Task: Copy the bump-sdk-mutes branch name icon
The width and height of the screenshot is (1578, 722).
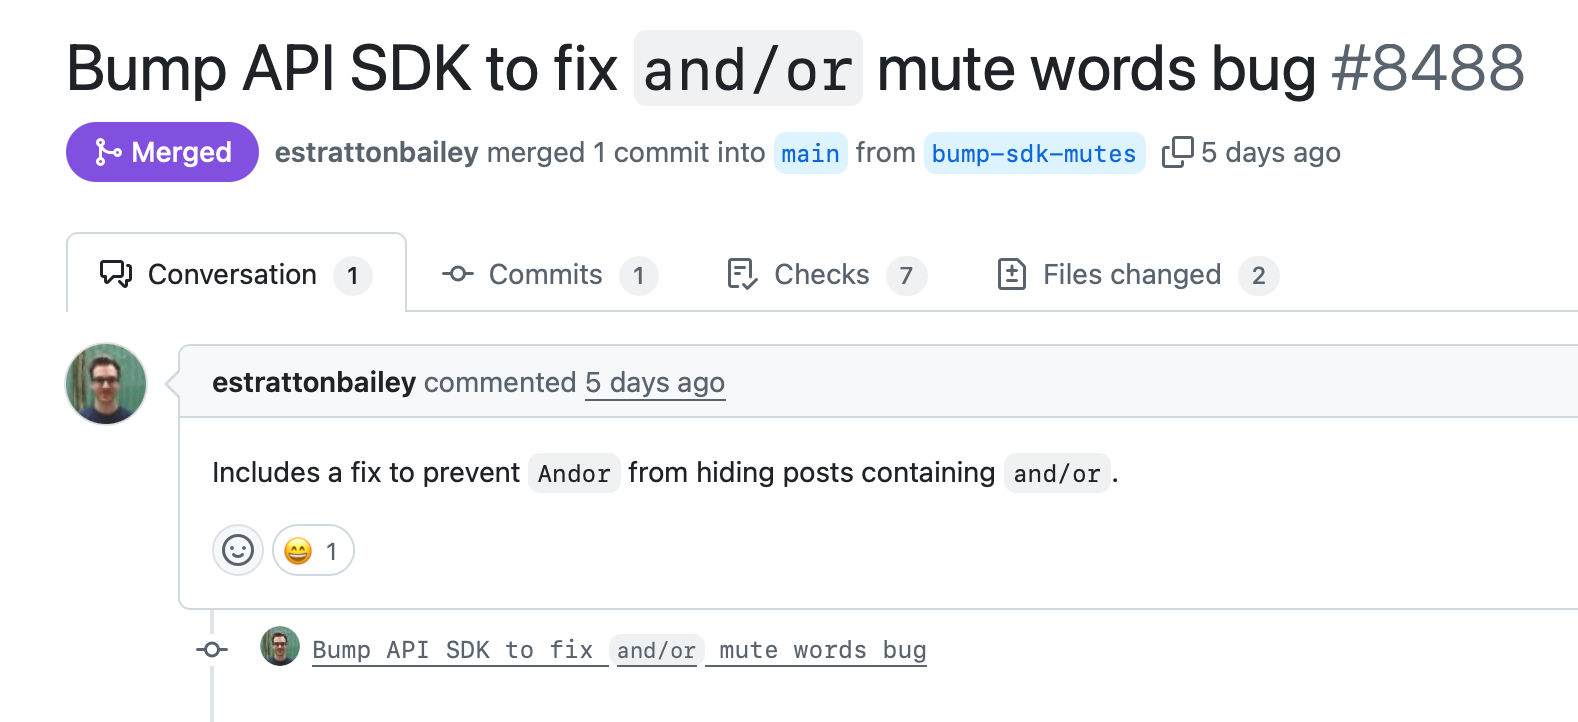Action: click(1177, 152)
